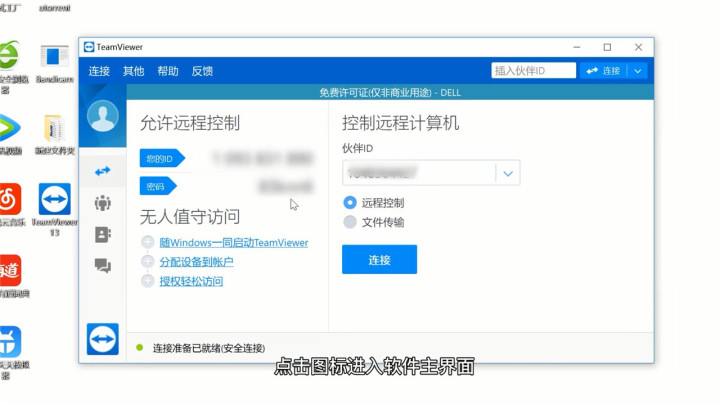Image resolution: width=720 pixels, height=405 pixels.
Task: Click the 您的ID label tag
Action: [x=162, y=159]
